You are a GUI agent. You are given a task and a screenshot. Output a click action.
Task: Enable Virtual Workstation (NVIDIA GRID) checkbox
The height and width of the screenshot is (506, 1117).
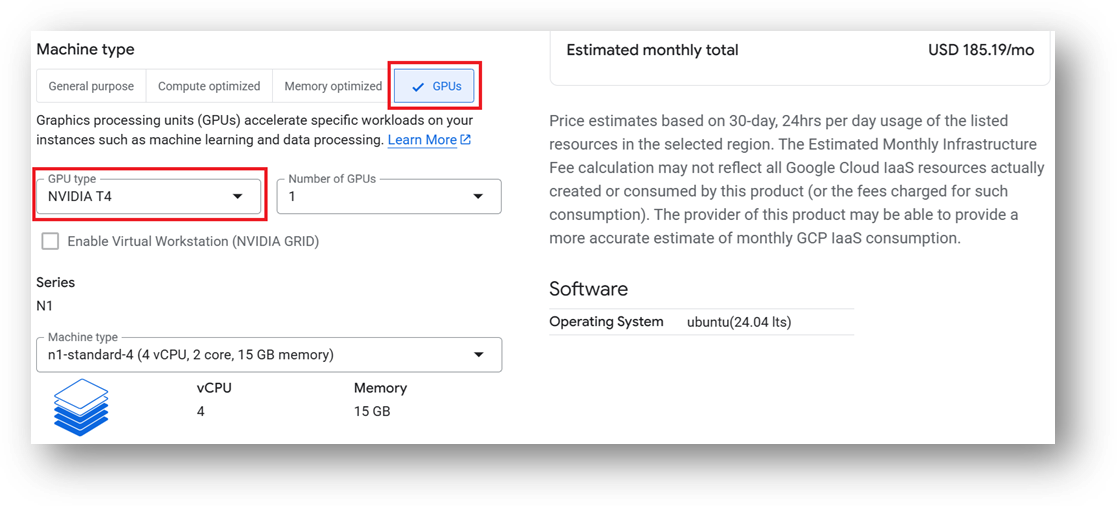pos(50,241)
